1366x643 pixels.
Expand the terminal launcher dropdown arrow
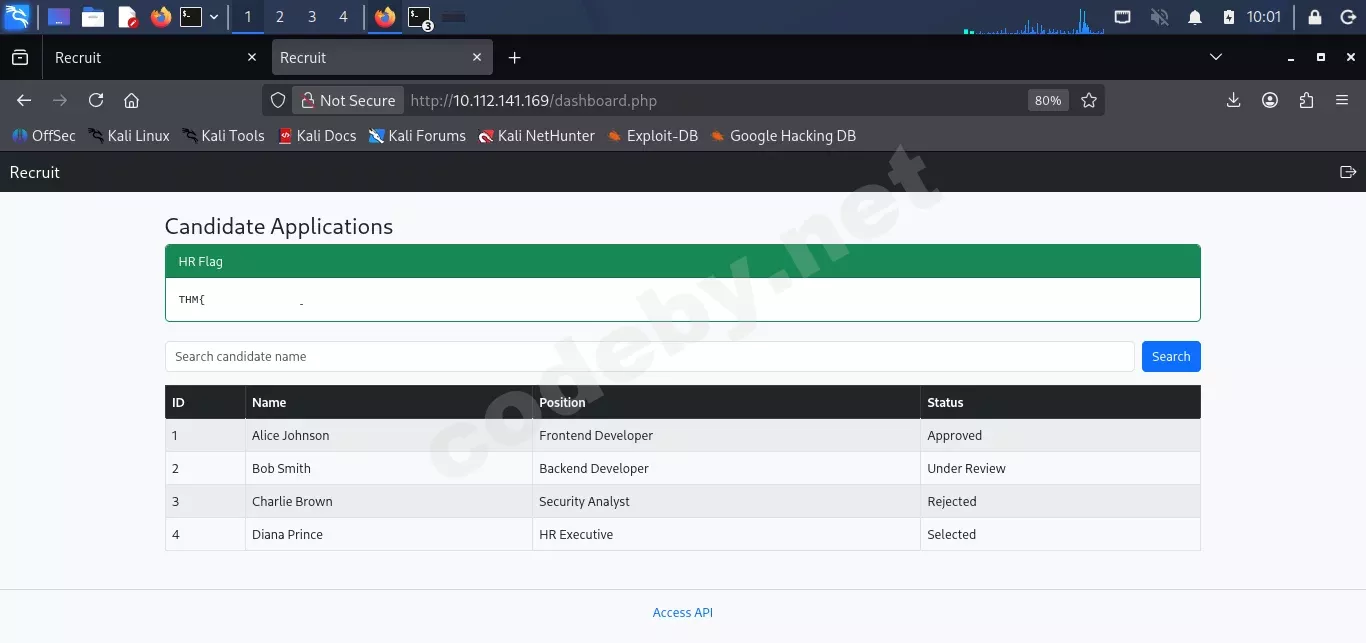pyautogui.click(x=213, y=17)
